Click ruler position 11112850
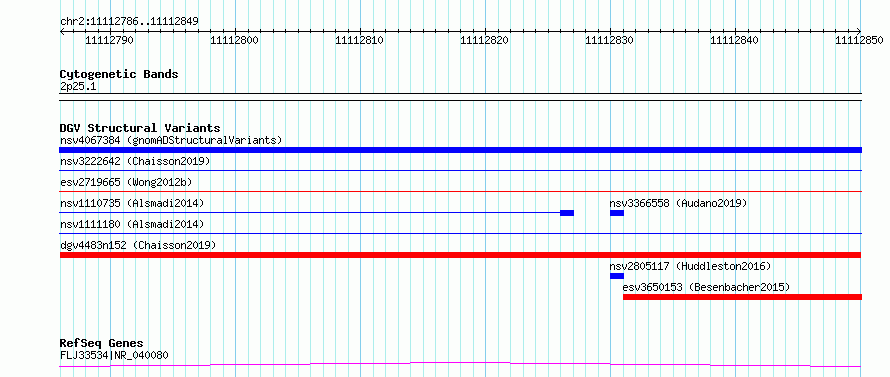Screen dimensions: 890x377 tap(859, 40)
